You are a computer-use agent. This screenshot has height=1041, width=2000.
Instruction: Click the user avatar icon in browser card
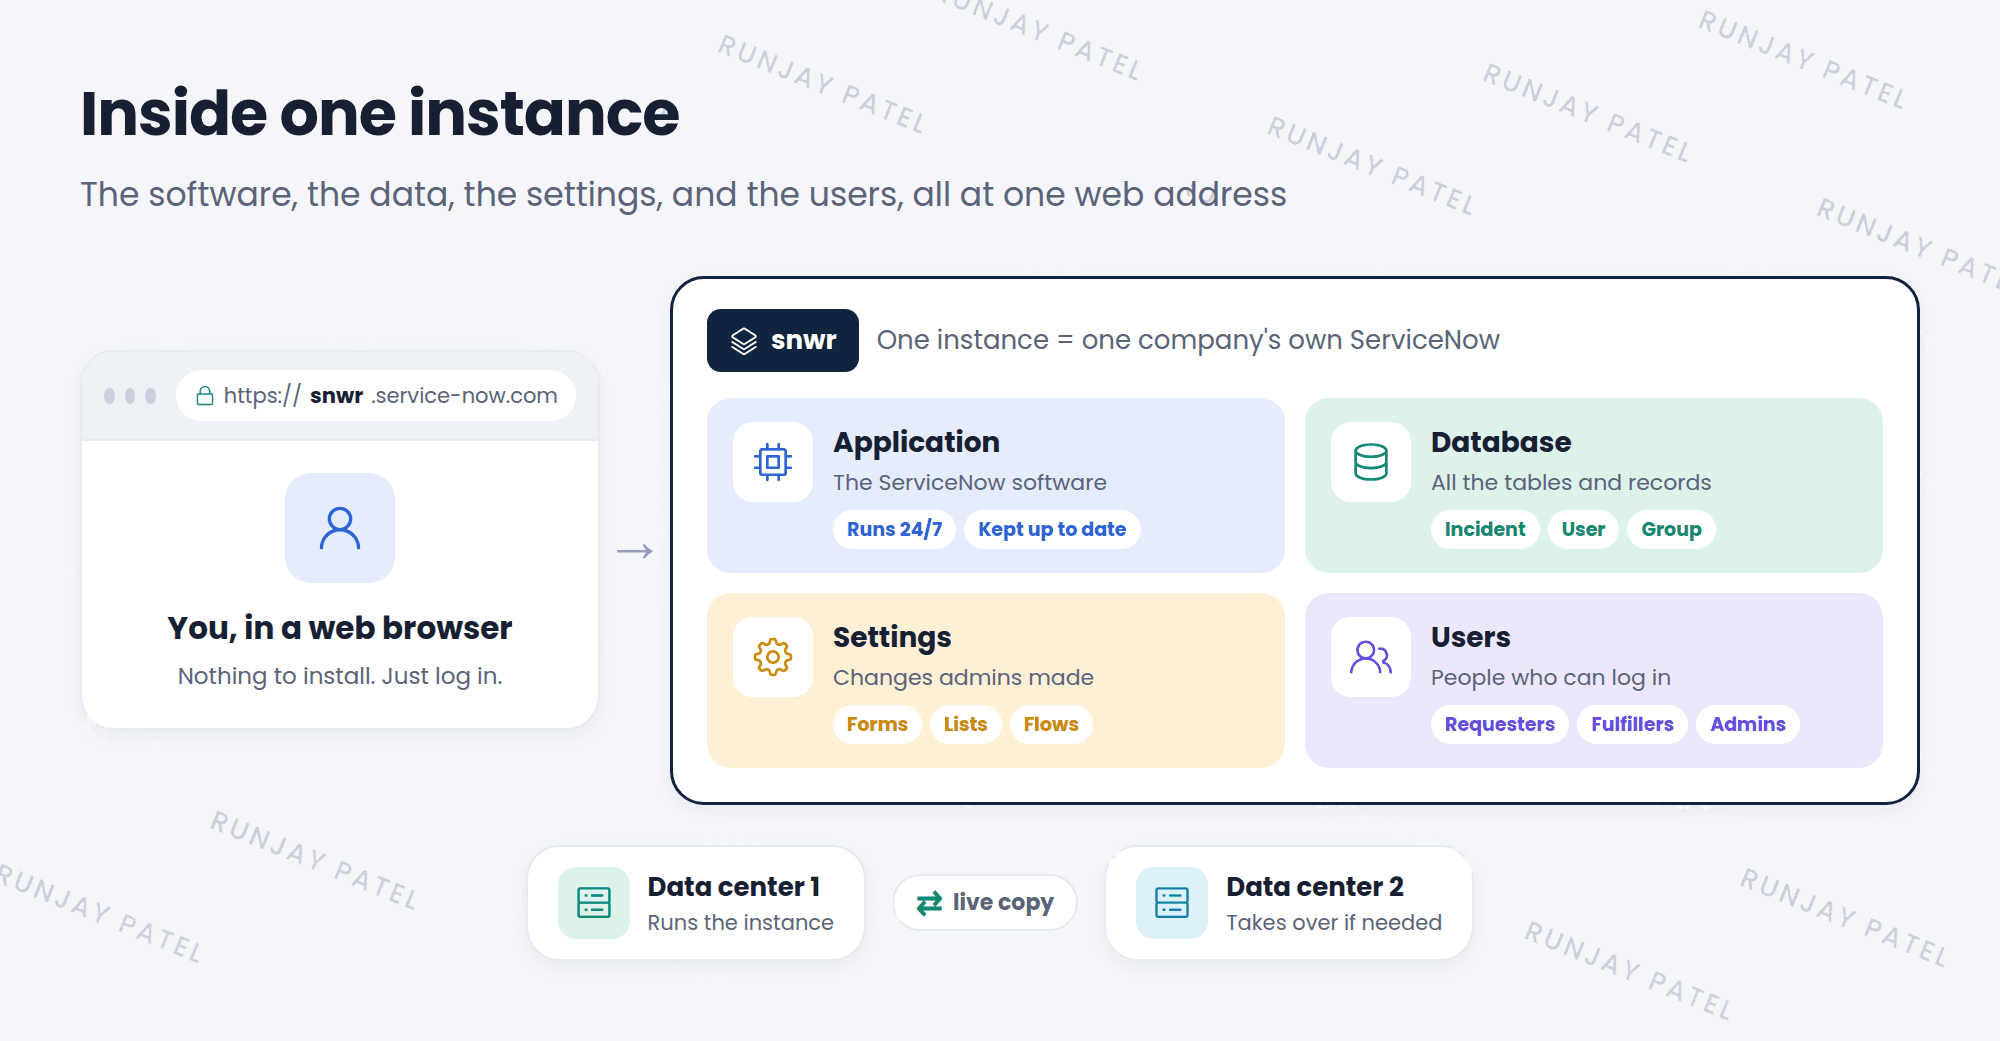coord(340,528)
